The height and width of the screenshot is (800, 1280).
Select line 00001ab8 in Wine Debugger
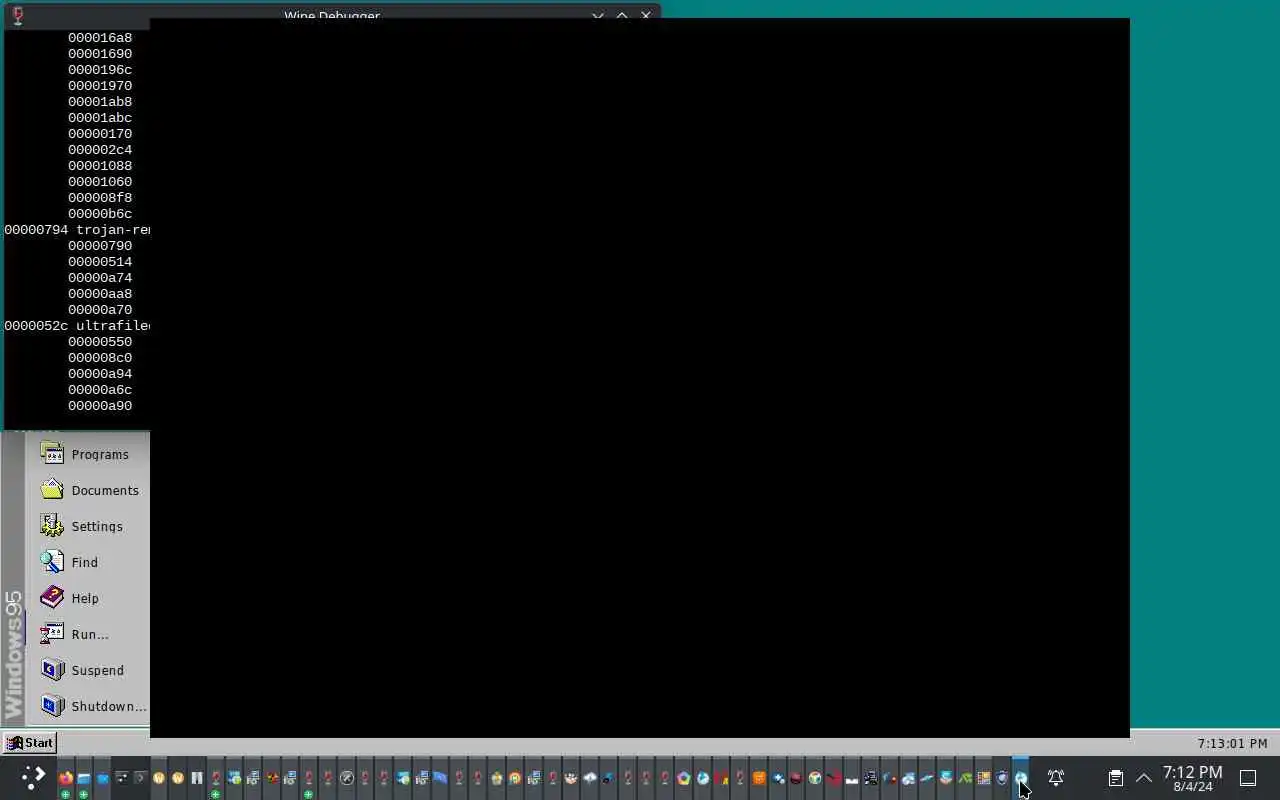(100, 102)
